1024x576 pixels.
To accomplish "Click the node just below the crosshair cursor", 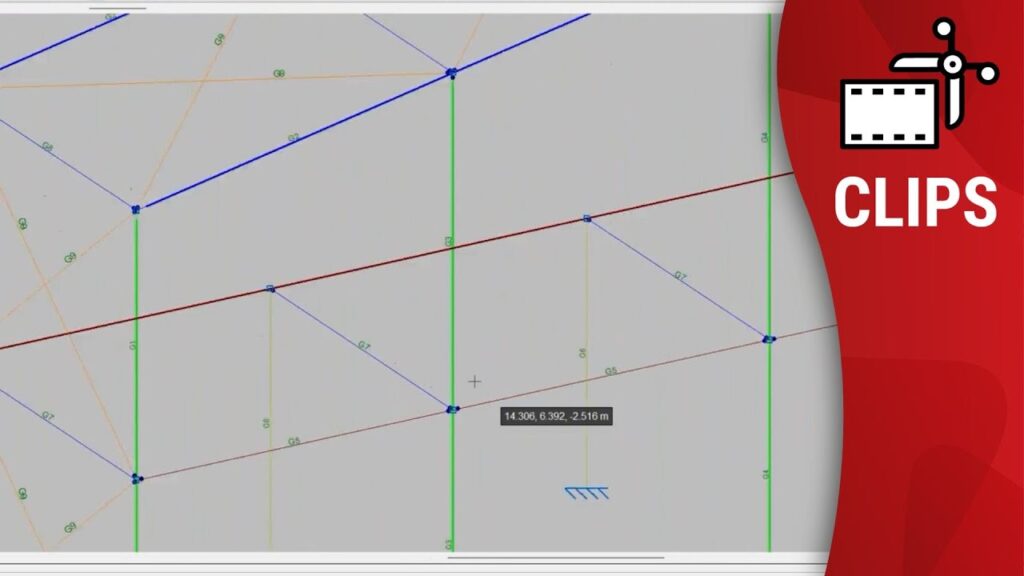I will [452, 409].
